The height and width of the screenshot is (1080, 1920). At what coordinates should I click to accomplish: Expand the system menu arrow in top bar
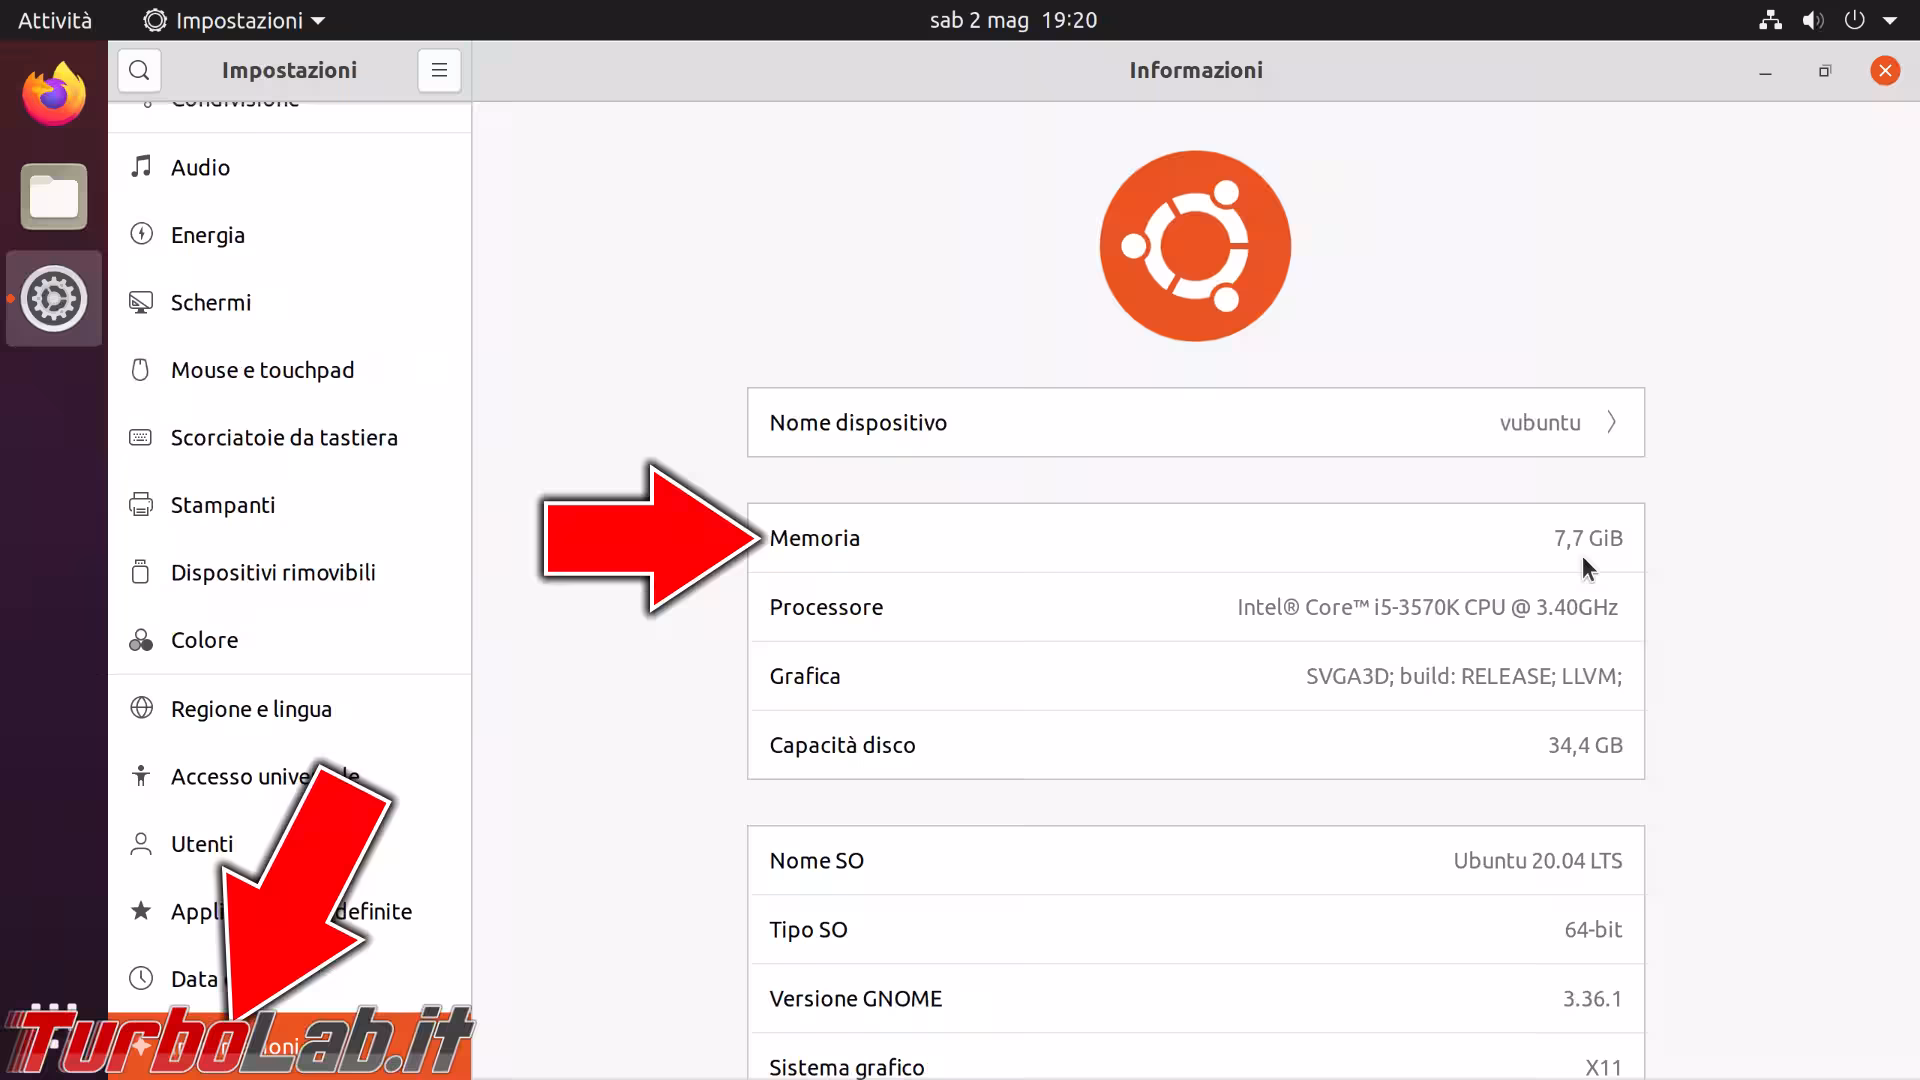[x=1889, y=20]
